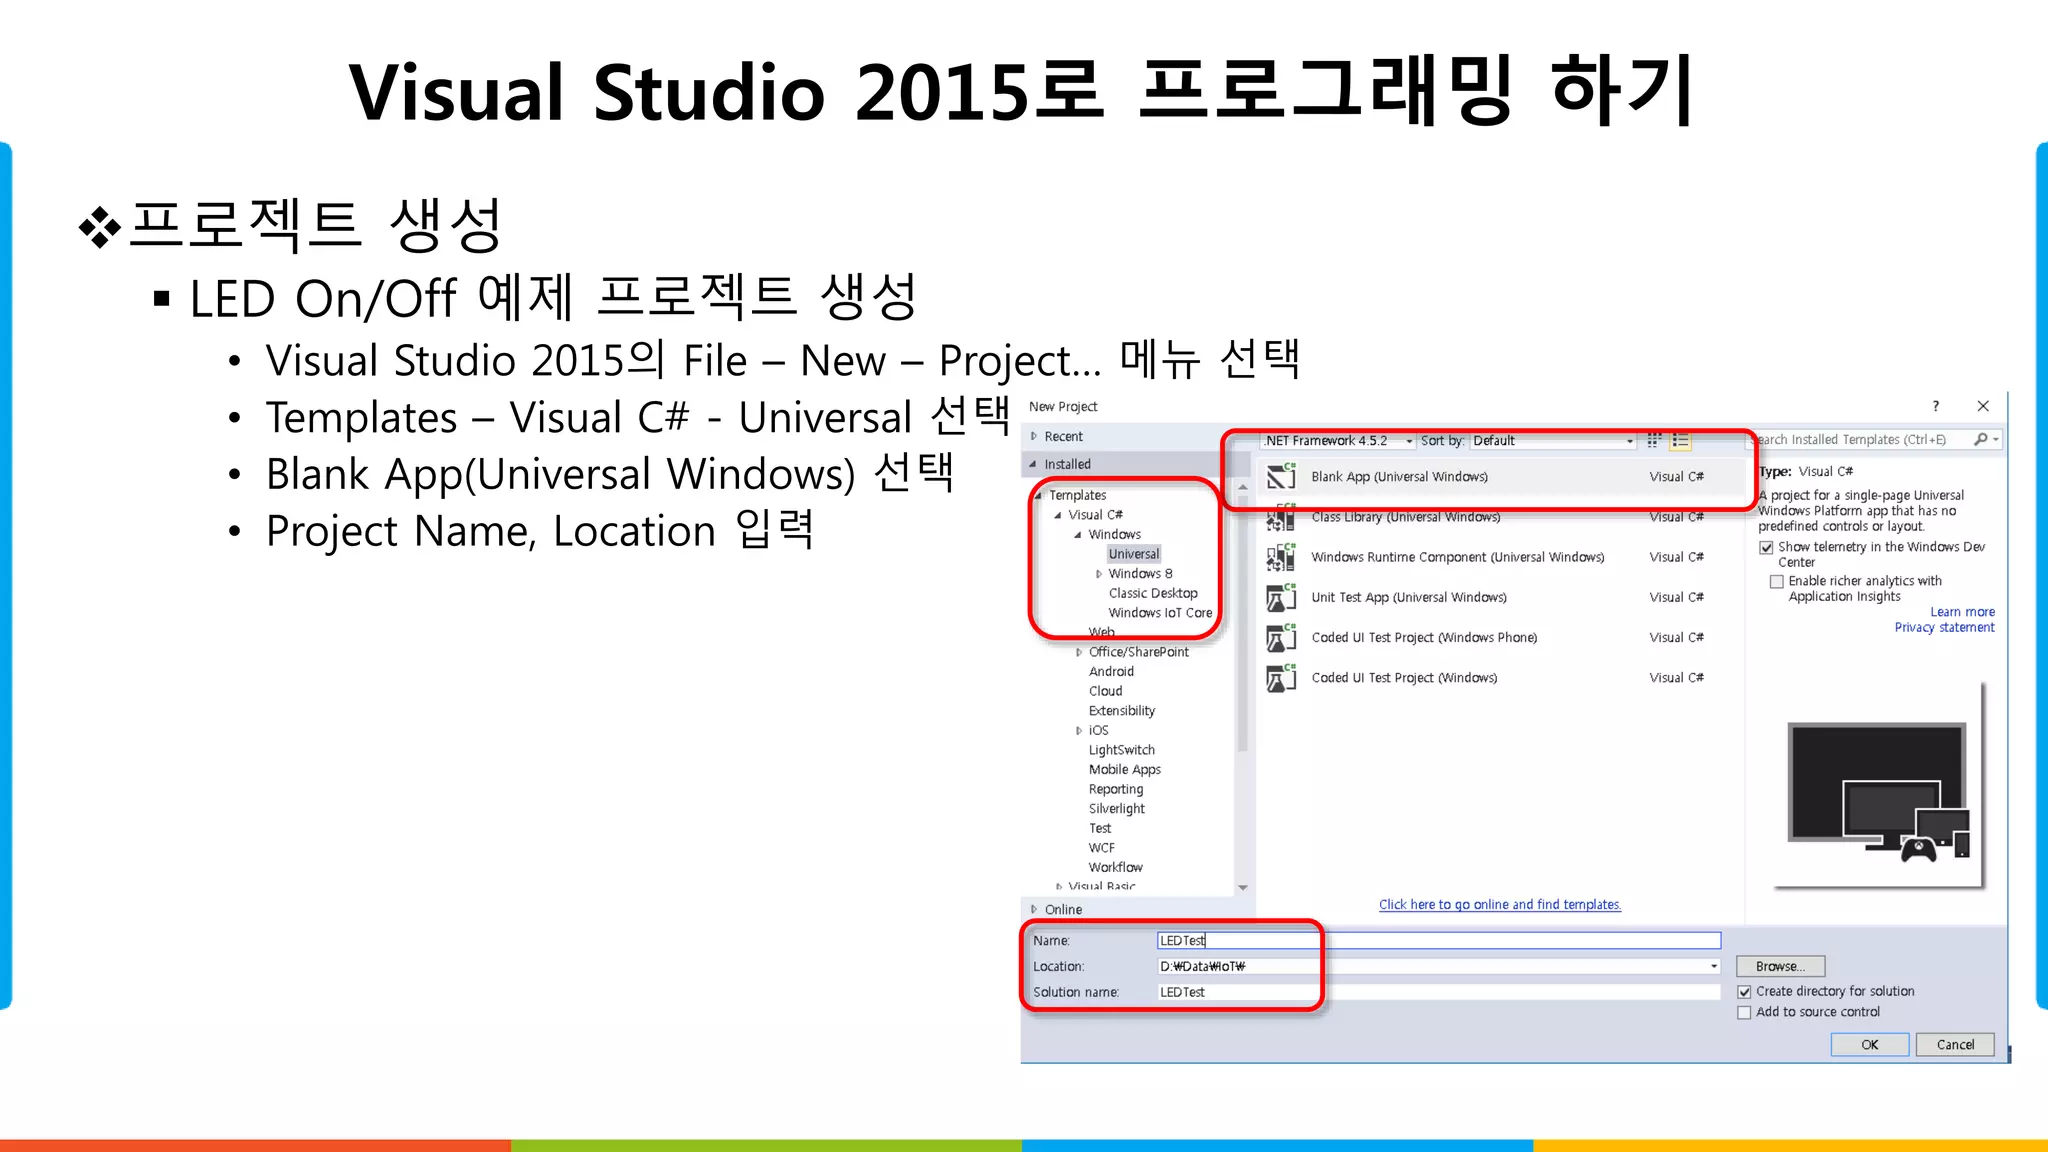Collapse the Installed section
This screenshot has height=1152, width=2048.
(1033, 464)
